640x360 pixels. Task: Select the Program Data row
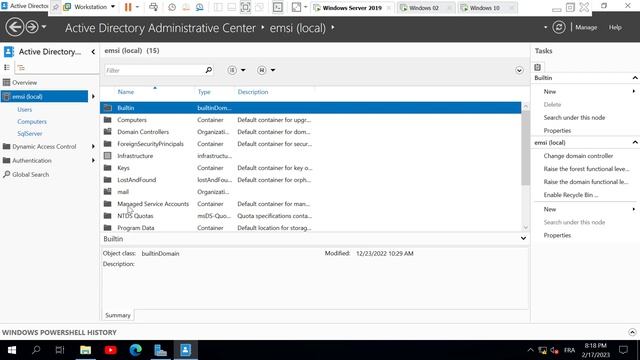point(311,228)
